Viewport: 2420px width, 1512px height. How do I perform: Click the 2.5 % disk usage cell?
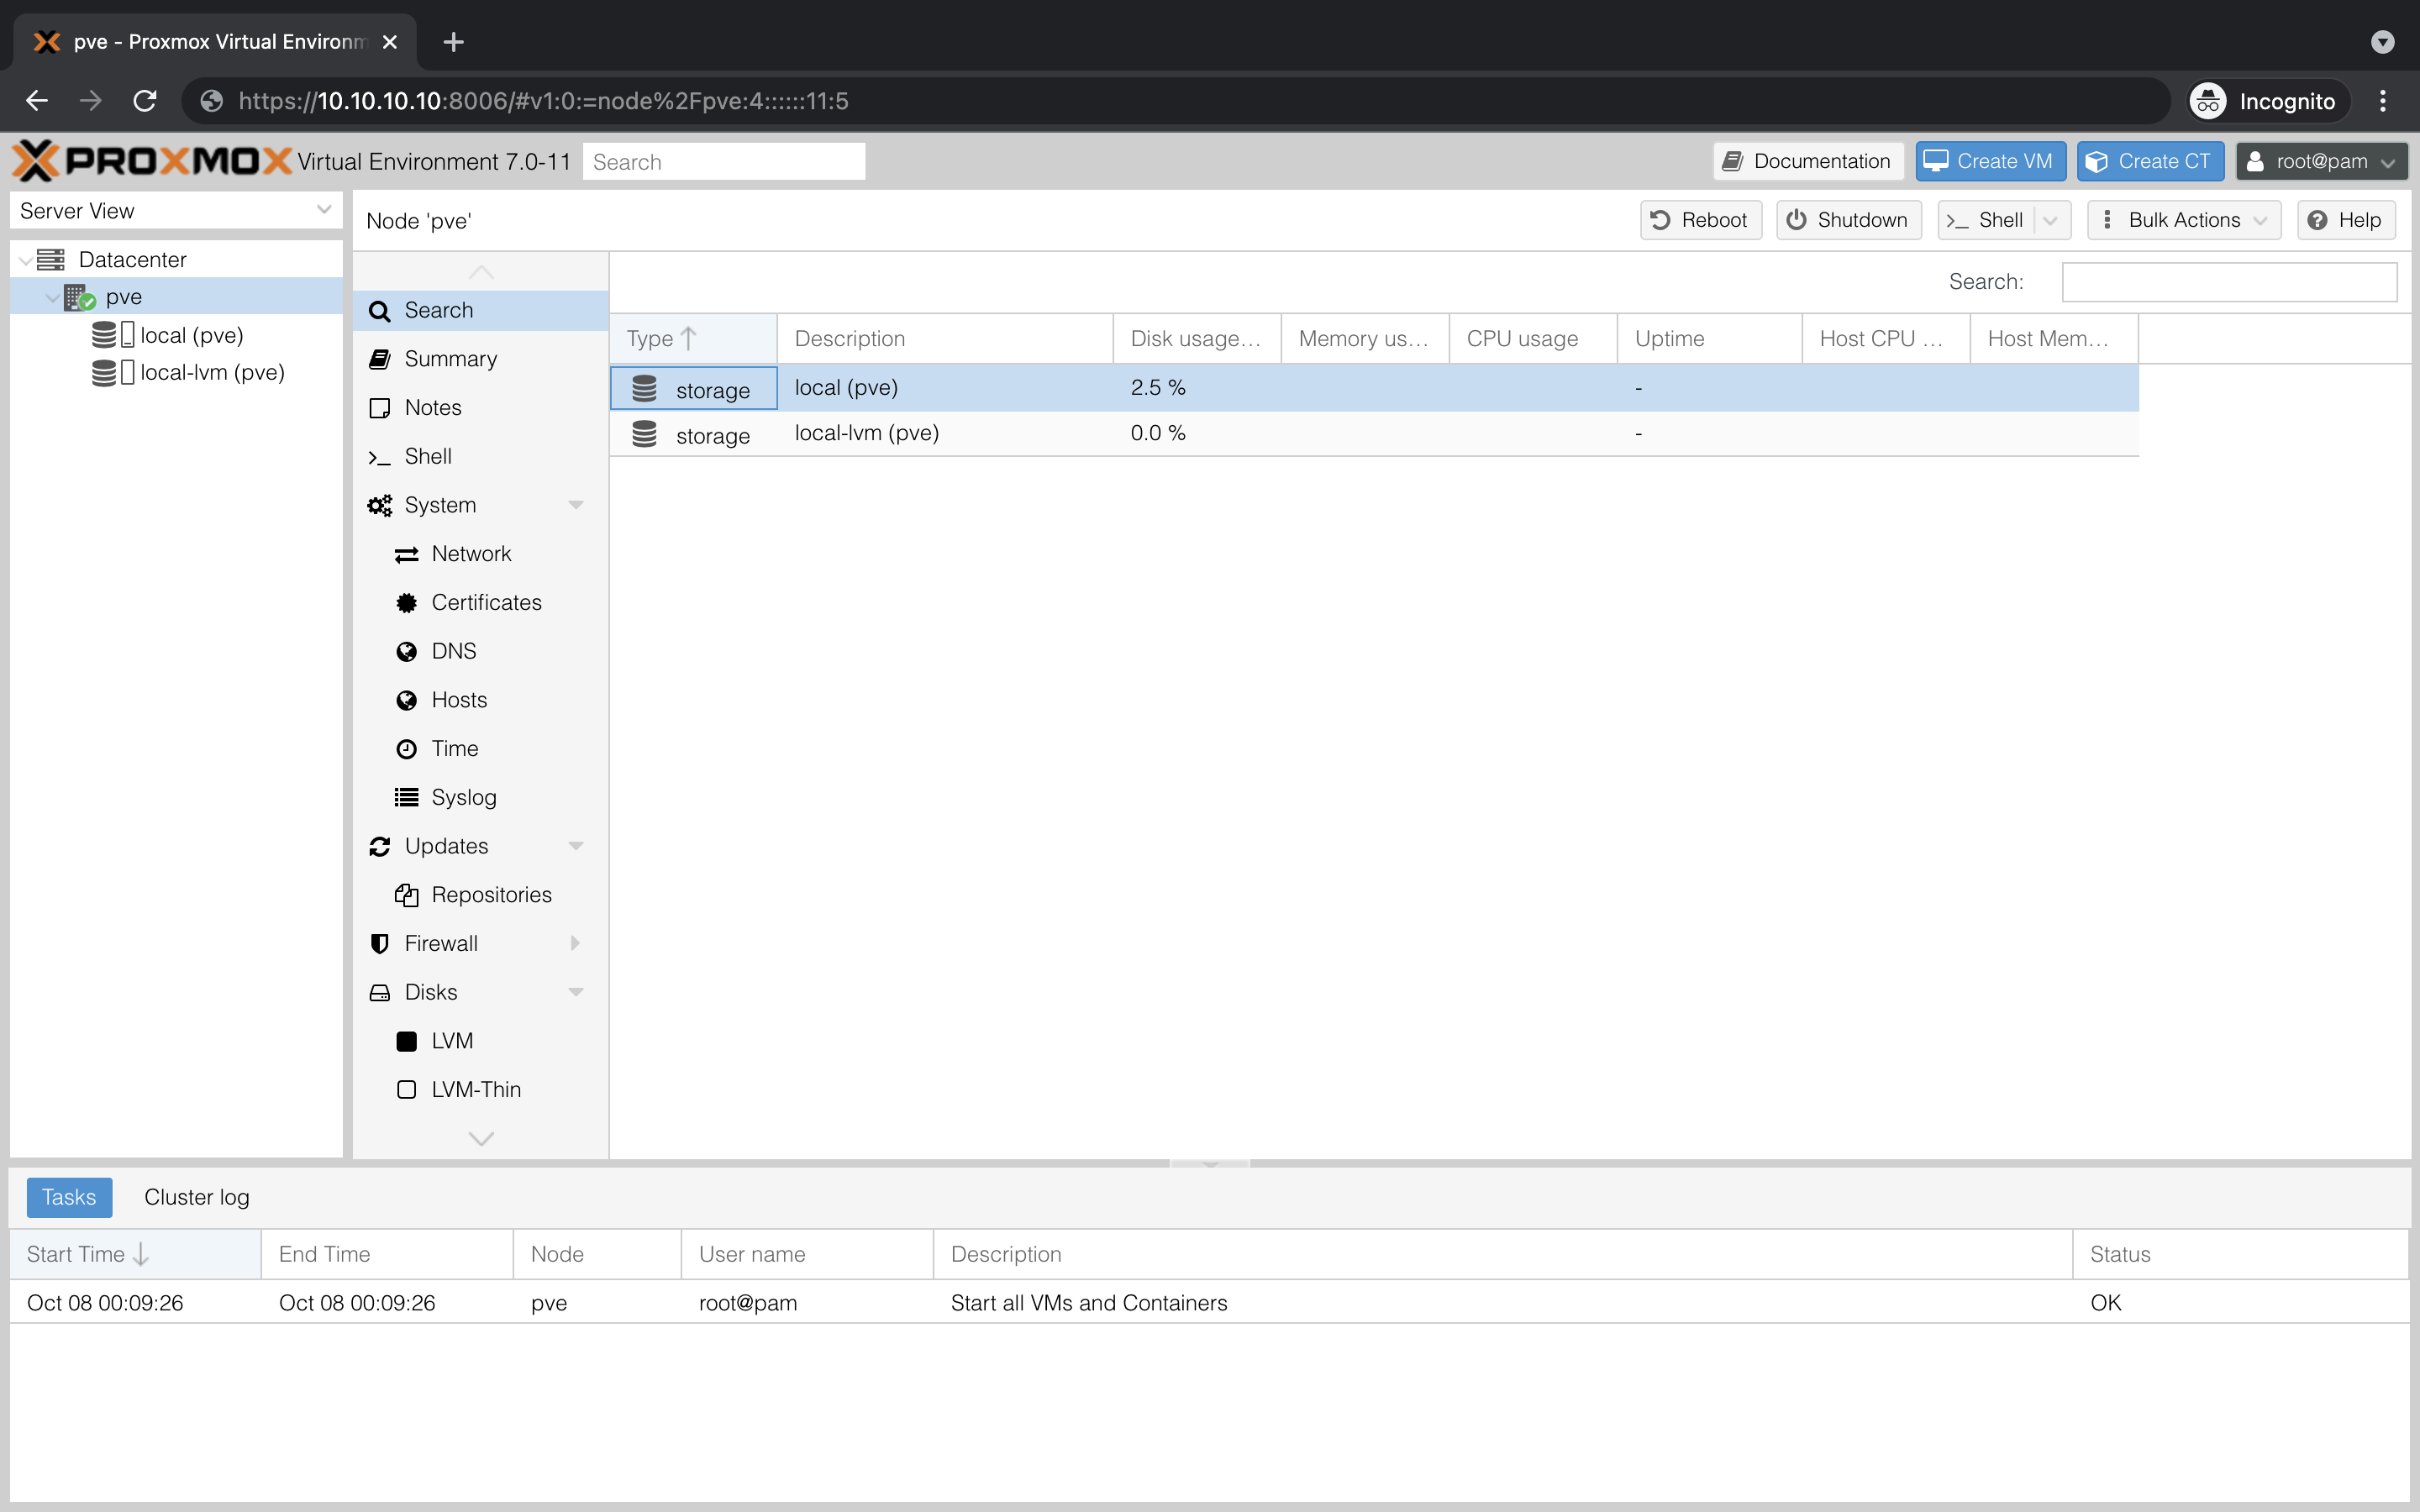click(x=1197, y=388)
